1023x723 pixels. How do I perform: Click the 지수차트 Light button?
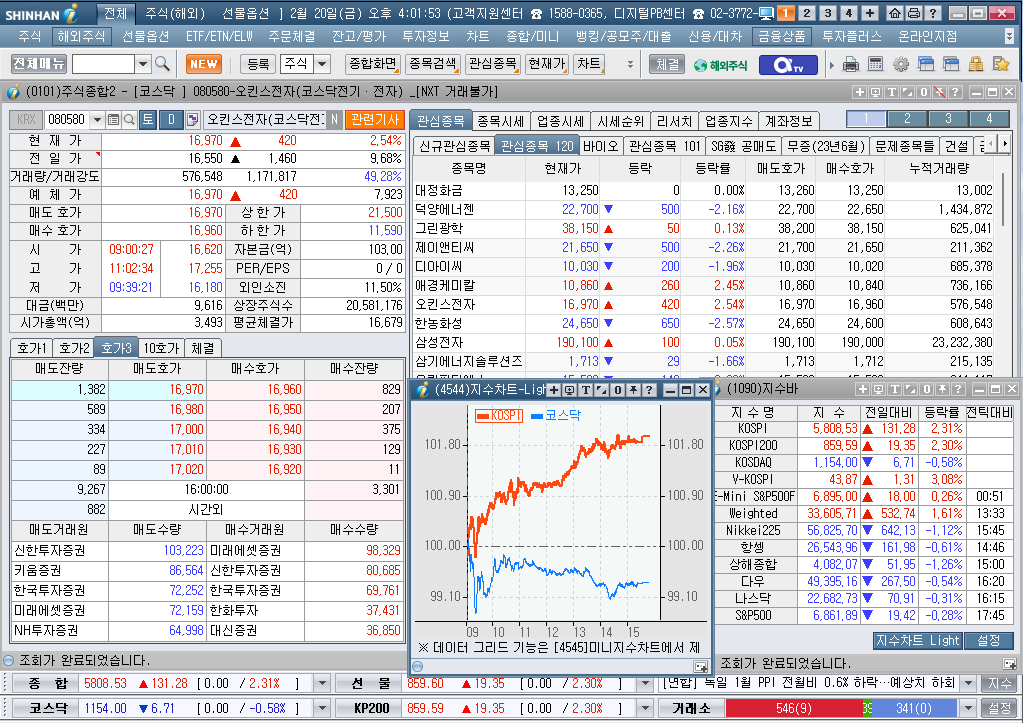click(917, 641)
